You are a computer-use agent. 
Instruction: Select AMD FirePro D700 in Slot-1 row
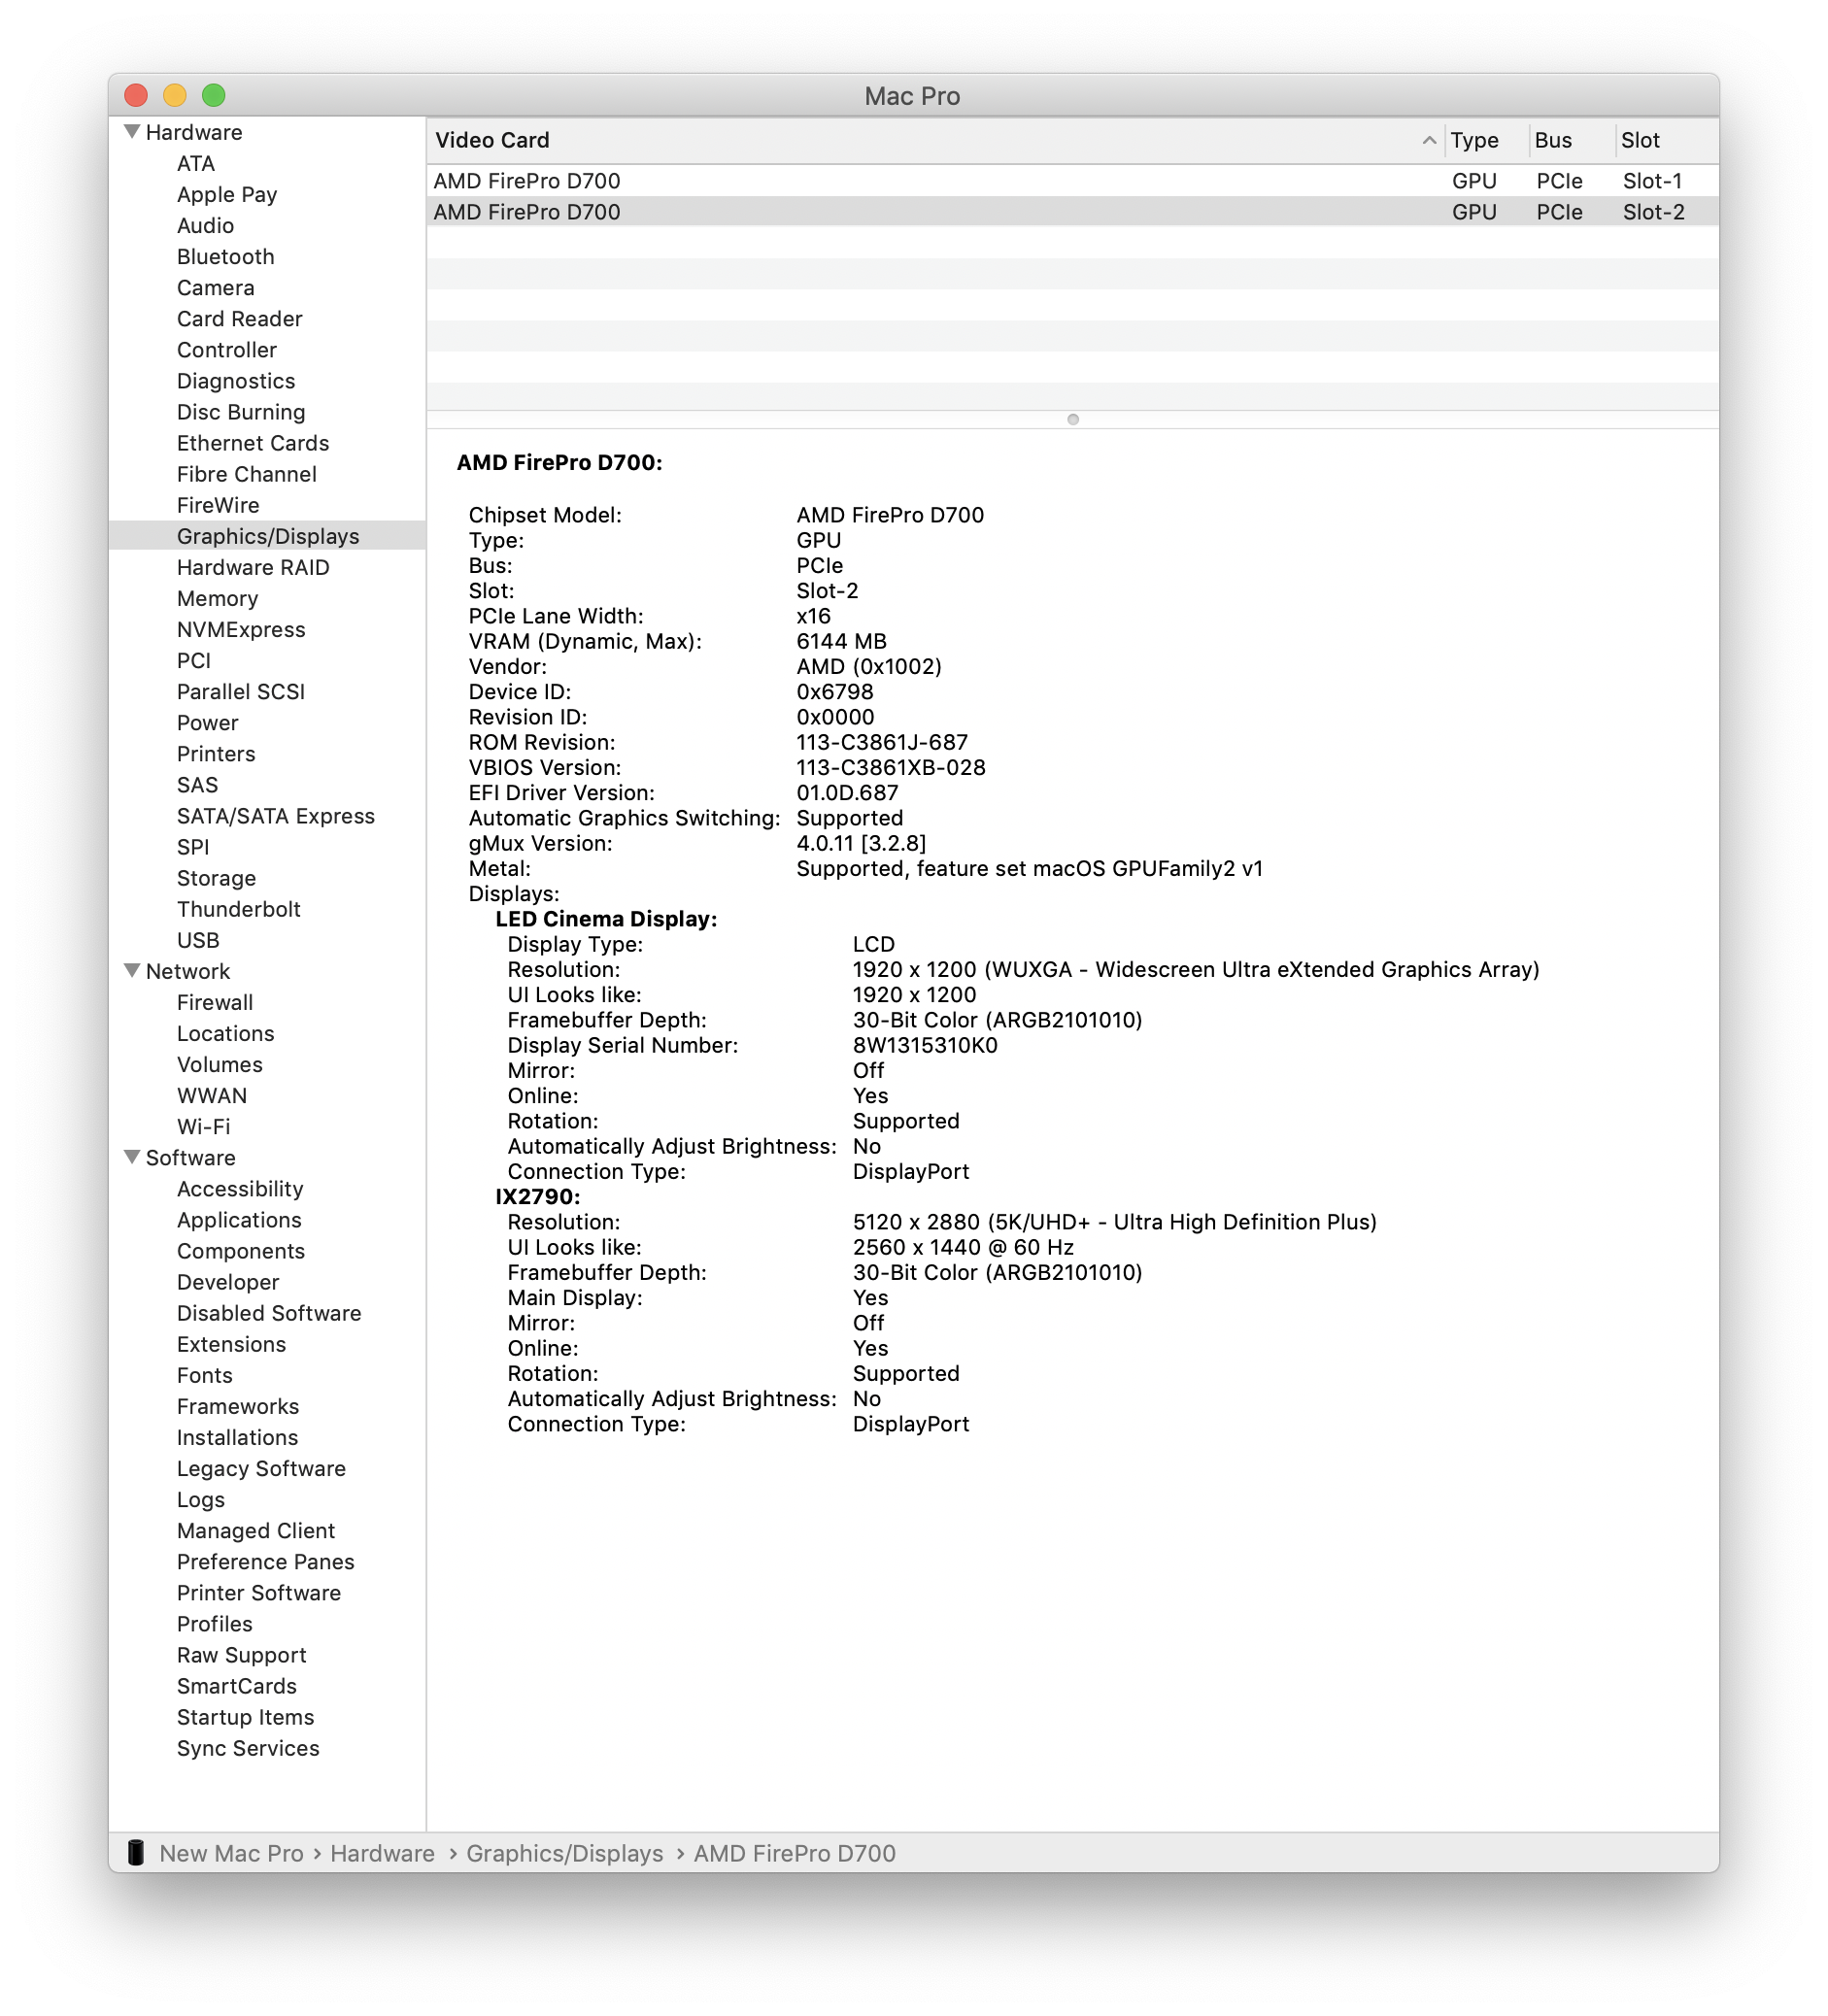click(1072, 181)
